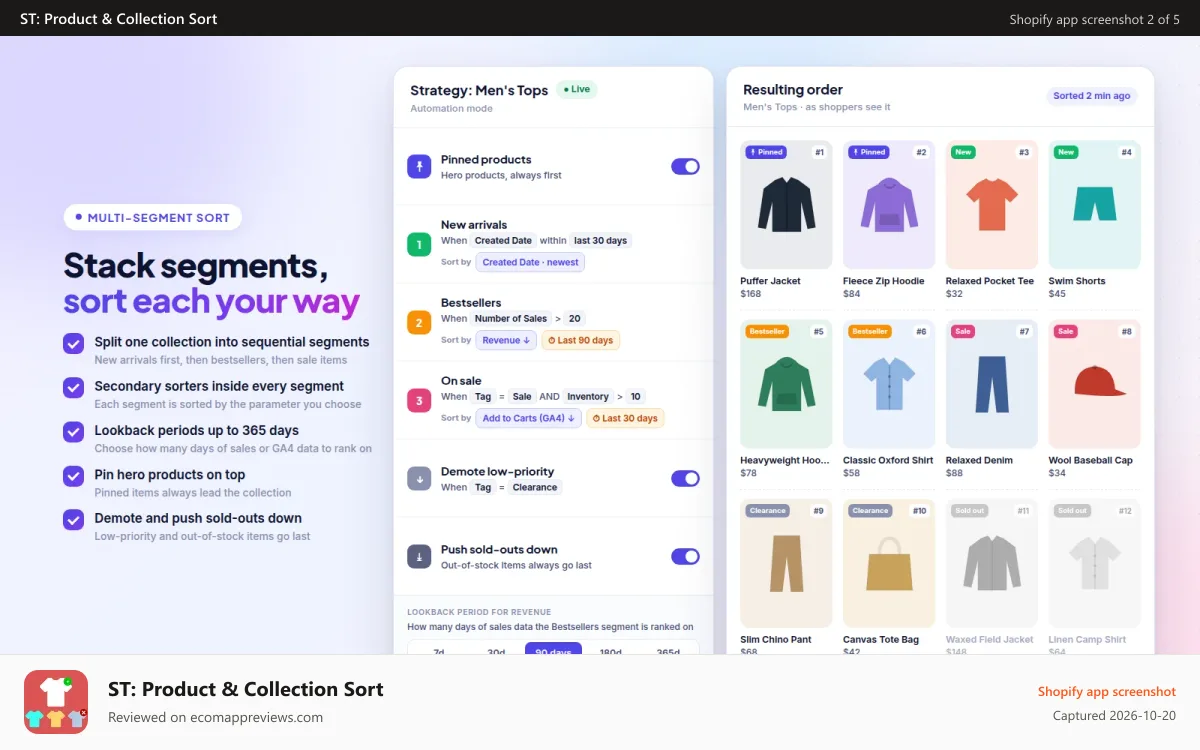The height and width of the screenshot is (750, 1200).
Task: Click the Shopify app screenshot link at the bottom
Action: 1107,692
